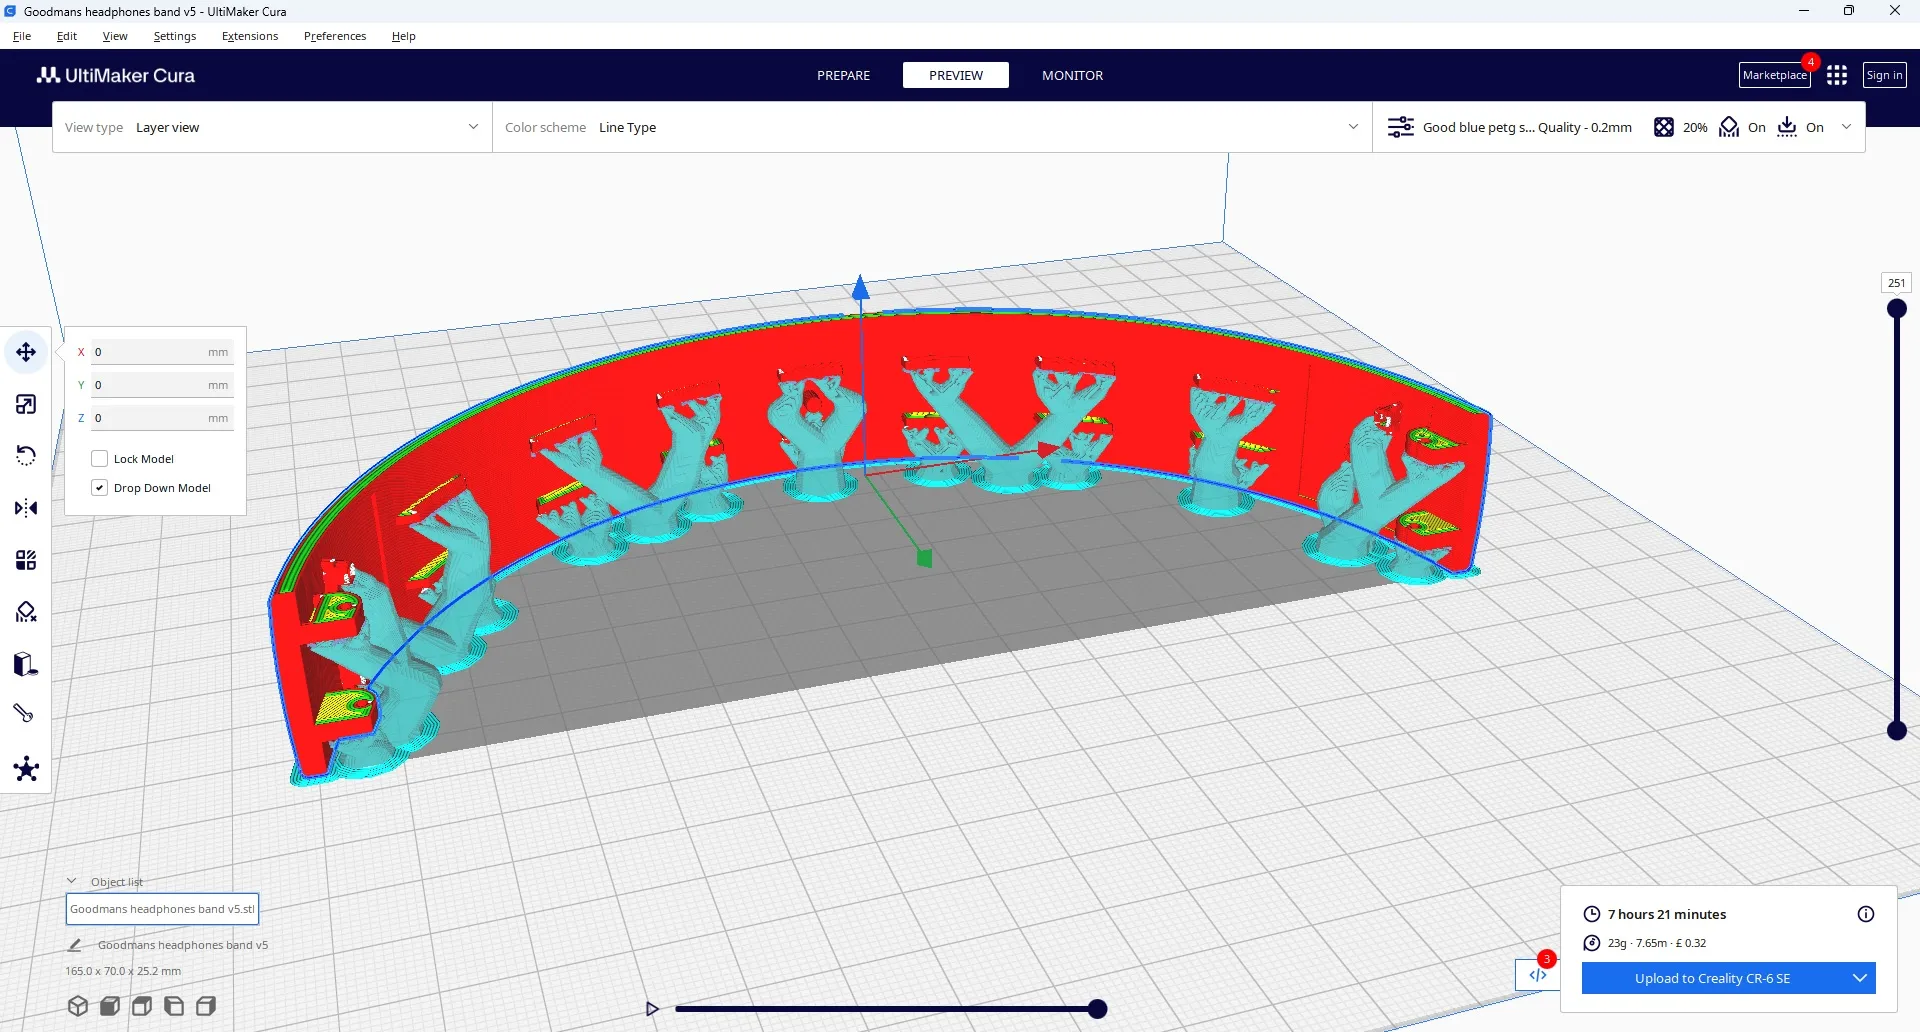
Task: Select the Scale tool
Action: (x=26, y=404)
